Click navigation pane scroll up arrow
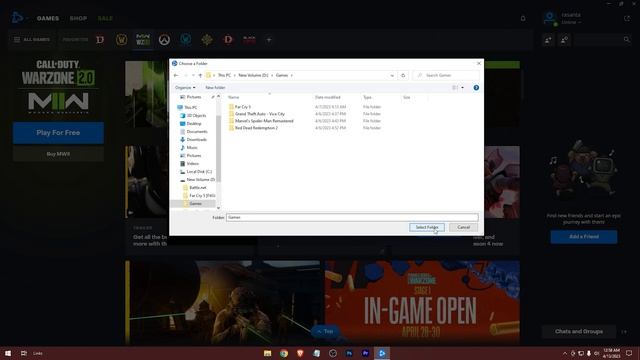This screenshot has width=640, height=360. pos(218,97)
